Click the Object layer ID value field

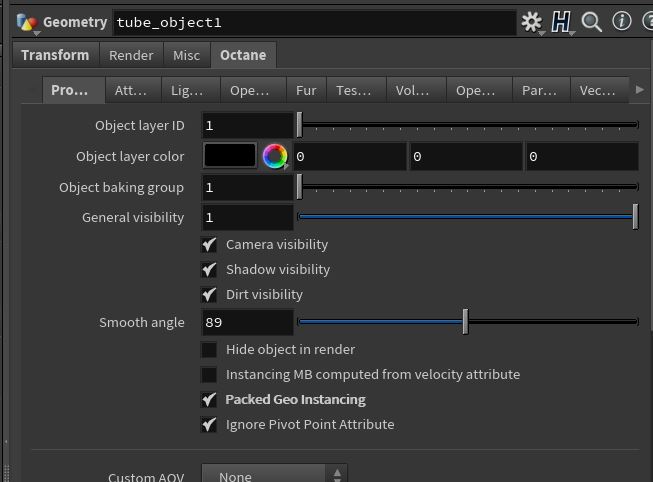pos(247,125)
